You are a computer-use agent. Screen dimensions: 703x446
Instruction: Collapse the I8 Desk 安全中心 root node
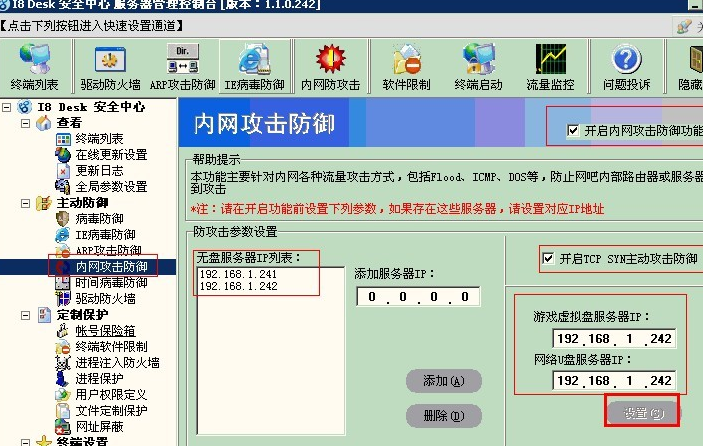click(7, 107)
